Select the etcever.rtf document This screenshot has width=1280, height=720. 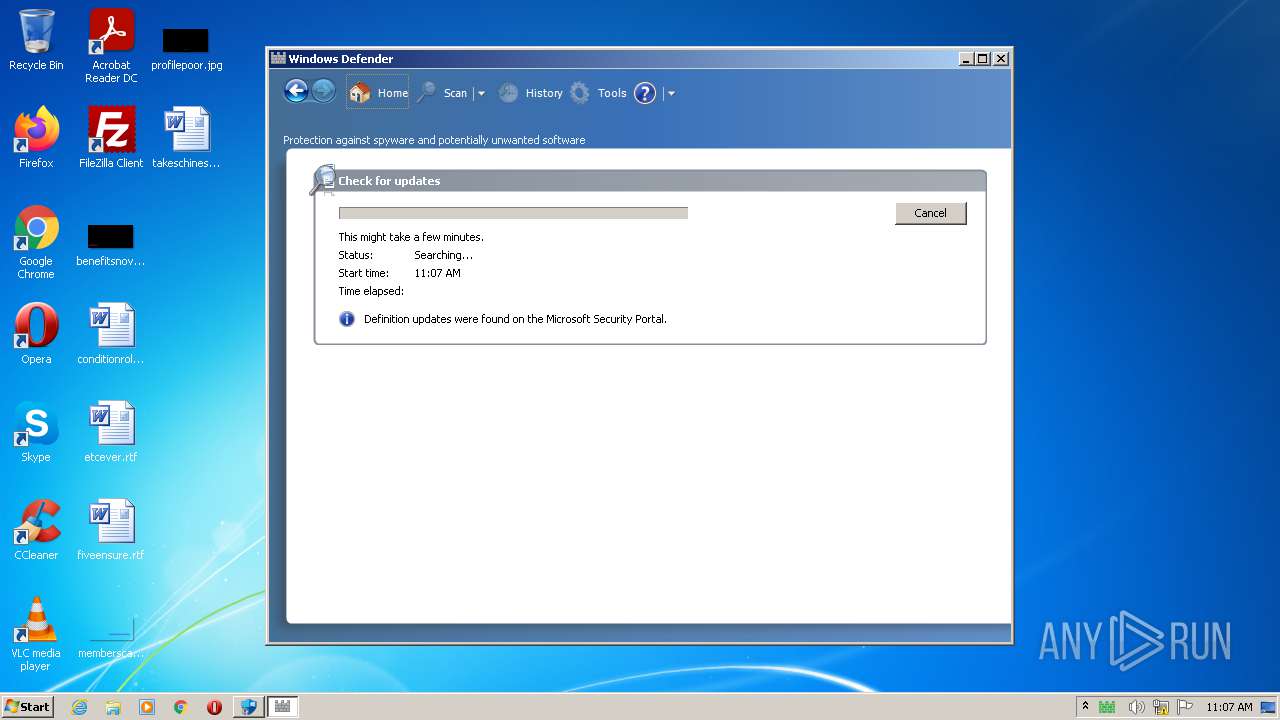pyautogui.click(x=110, y=432)
